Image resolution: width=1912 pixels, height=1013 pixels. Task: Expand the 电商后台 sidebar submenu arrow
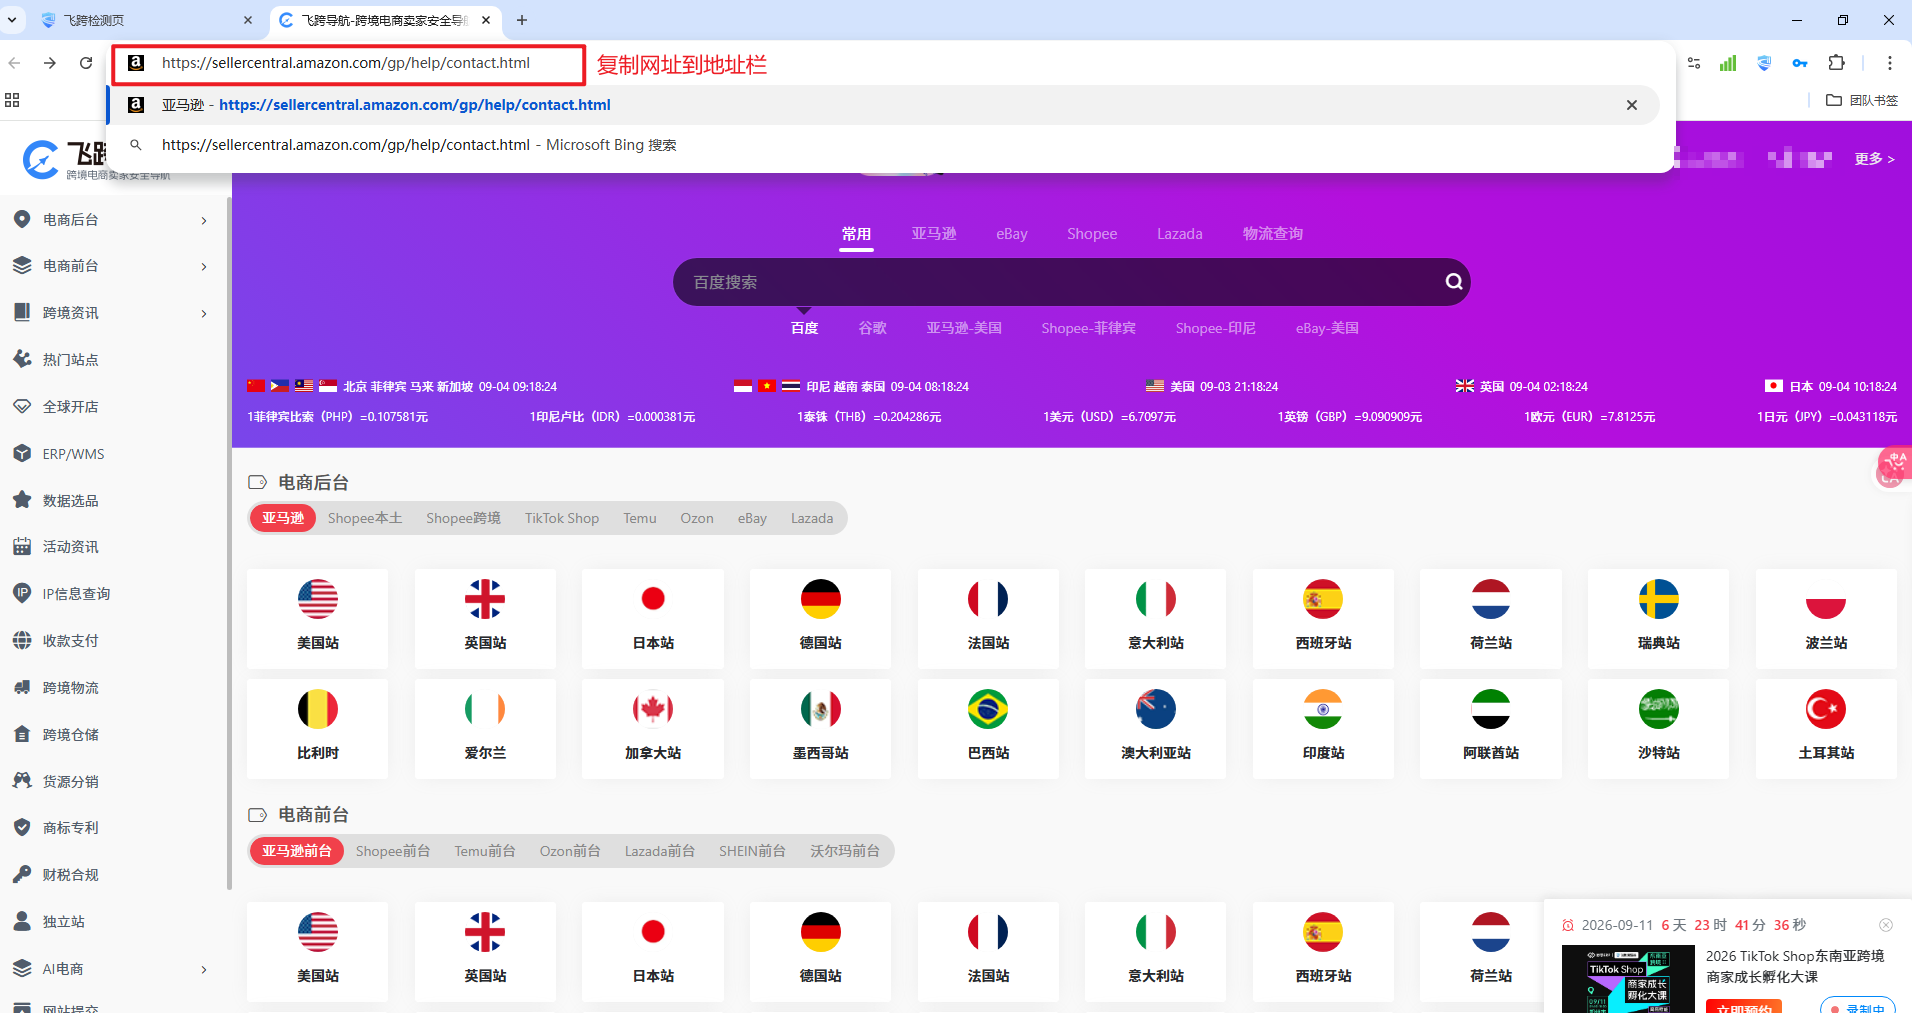tap(204, 220)
